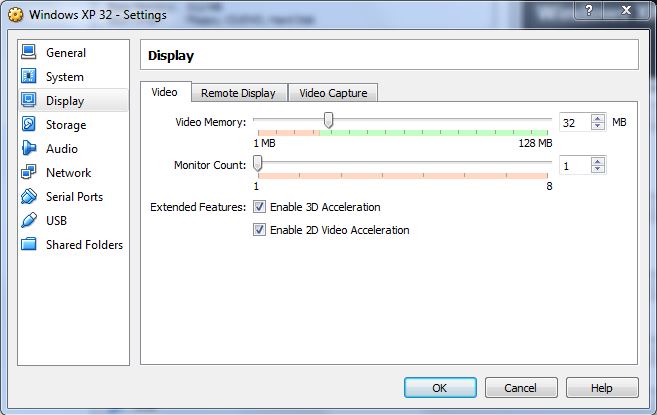
Task: Decrease Video Memory with down arrow
Action: [x=598, y=126]
